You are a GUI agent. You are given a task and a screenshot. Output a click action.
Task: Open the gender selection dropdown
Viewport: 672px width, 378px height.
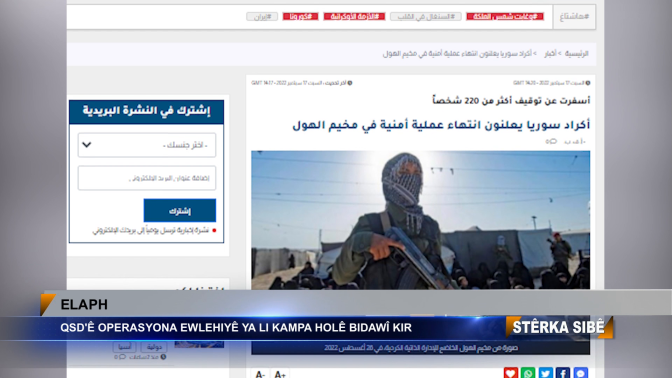(x=147, y=145)
